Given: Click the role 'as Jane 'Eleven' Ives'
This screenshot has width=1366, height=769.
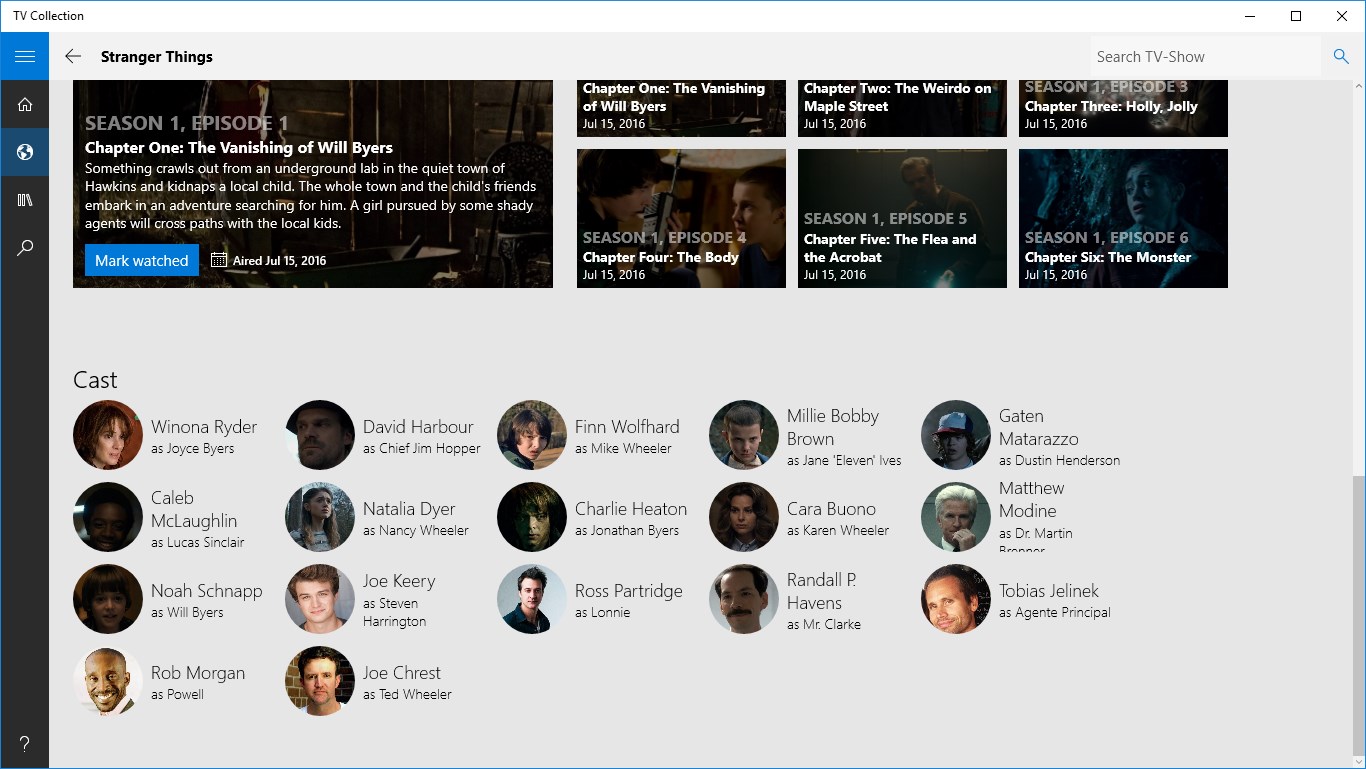Looking at the screenshot, I should (844, 461).
